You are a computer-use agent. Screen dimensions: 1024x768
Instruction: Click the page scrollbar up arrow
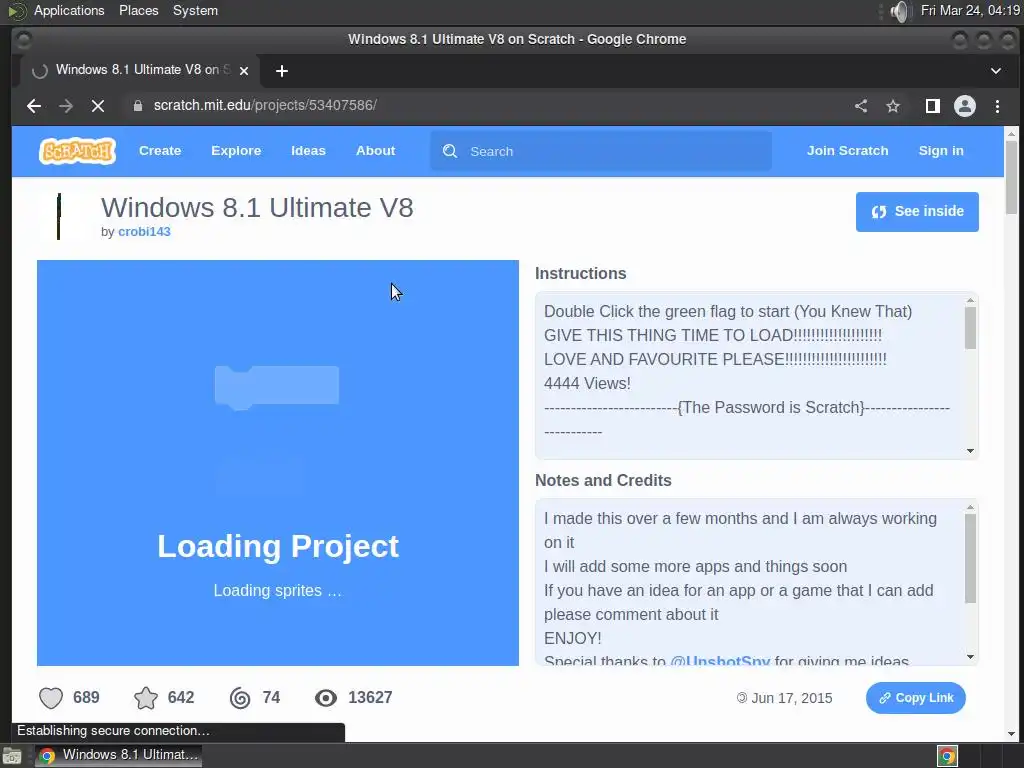pyautogui.click(x=1012, y=133)
